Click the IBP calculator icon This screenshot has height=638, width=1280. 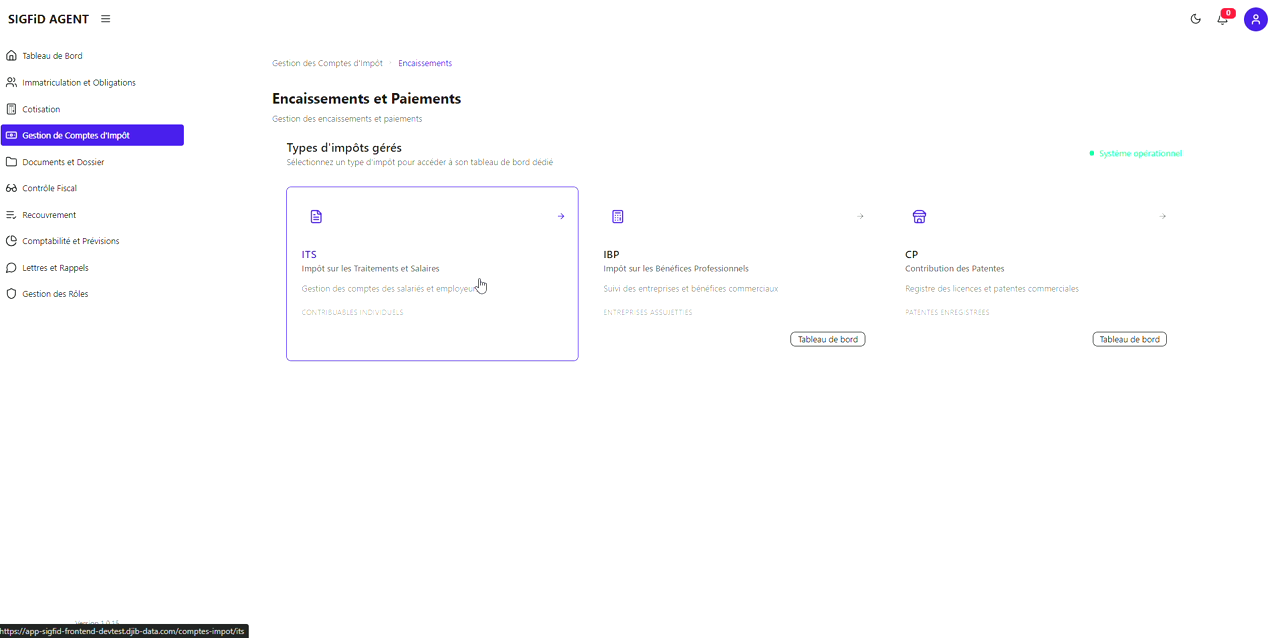point(618,217)
